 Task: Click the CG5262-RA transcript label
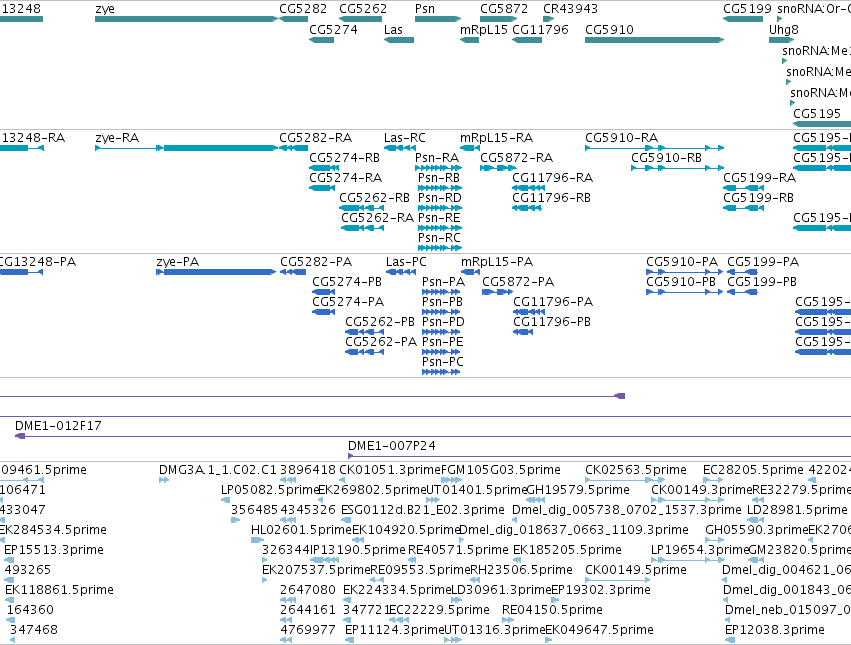[x=378, y=218]
